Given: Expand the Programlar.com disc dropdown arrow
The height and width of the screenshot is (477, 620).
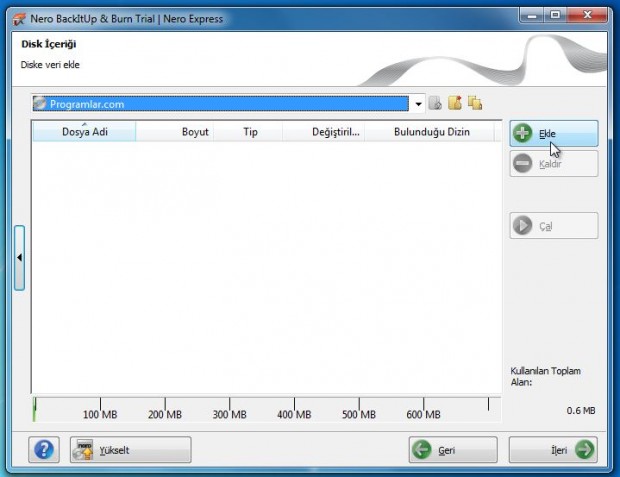Looking at the screenshot, I should [x=418, y=104].
